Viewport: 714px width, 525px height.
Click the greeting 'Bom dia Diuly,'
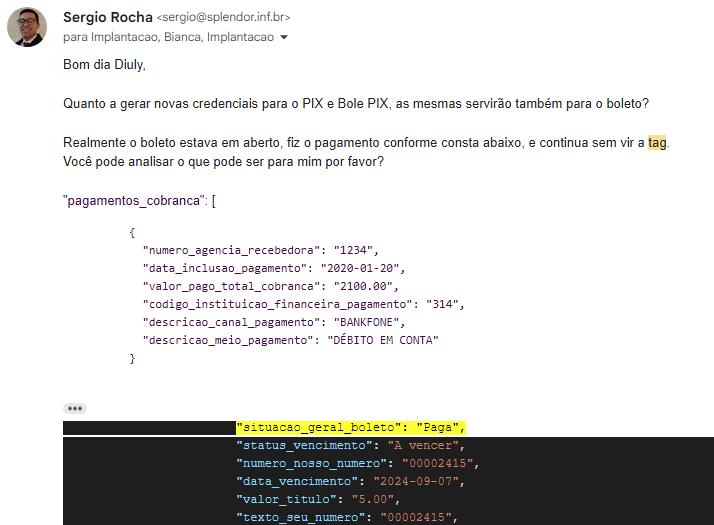(x=104, y=65)
